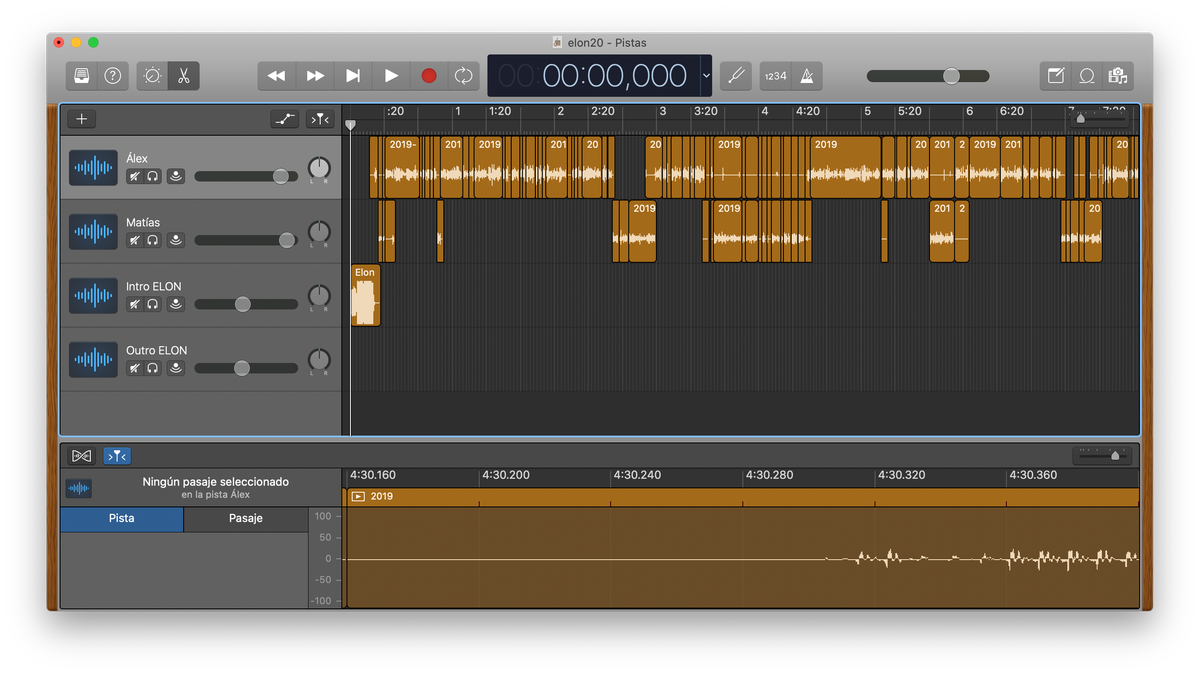Viewport: 1200px width, 675px height.
Task: Adjust the master volume slider
Action: (928, 76)
